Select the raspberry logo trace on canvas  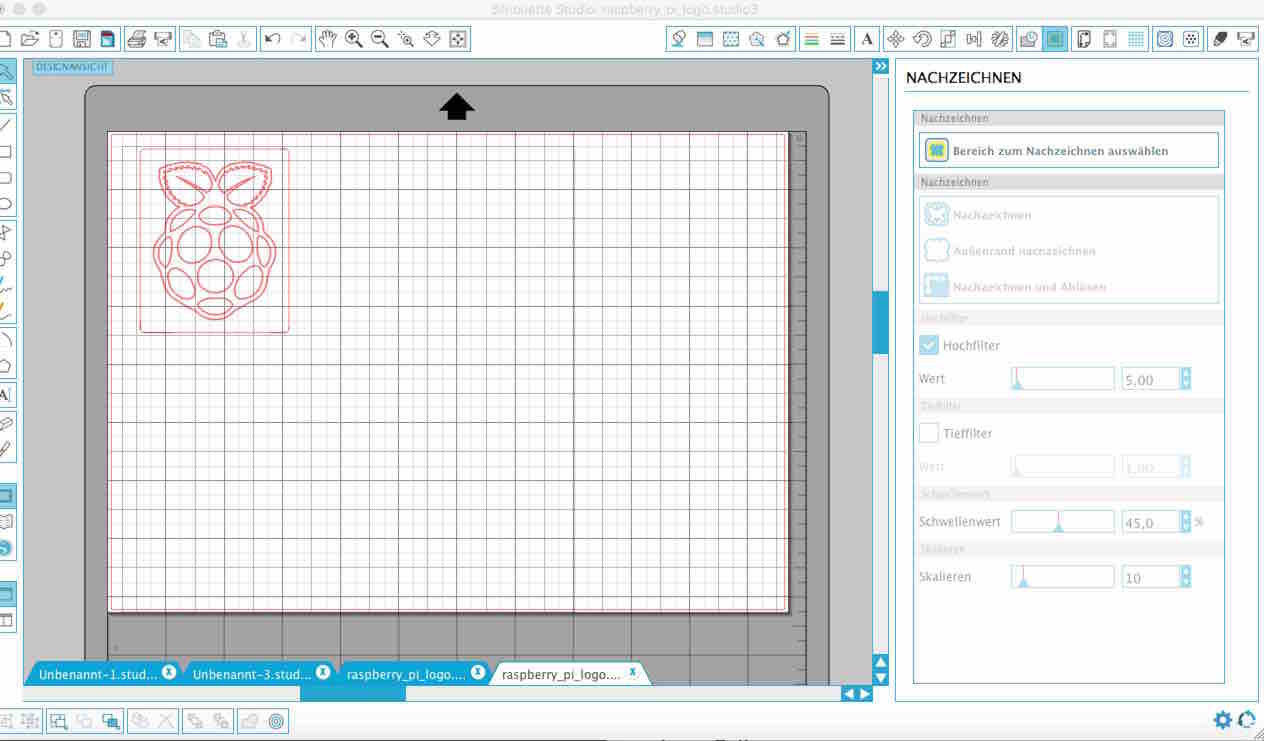pos(214,240)
